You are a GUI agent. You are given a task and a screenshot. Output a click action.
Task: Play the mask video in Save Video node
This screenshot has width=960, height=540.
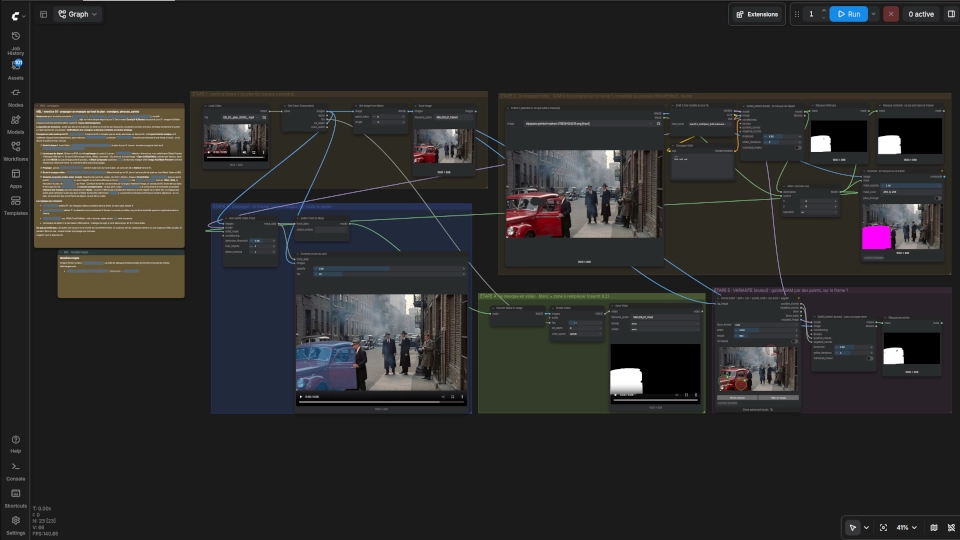tap(615, 395)
